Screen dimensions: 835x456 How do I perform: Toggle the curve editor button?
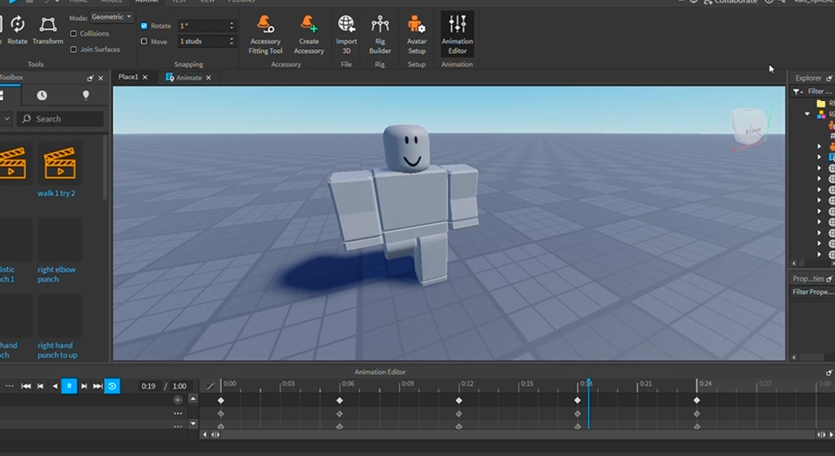pos(210,386)
